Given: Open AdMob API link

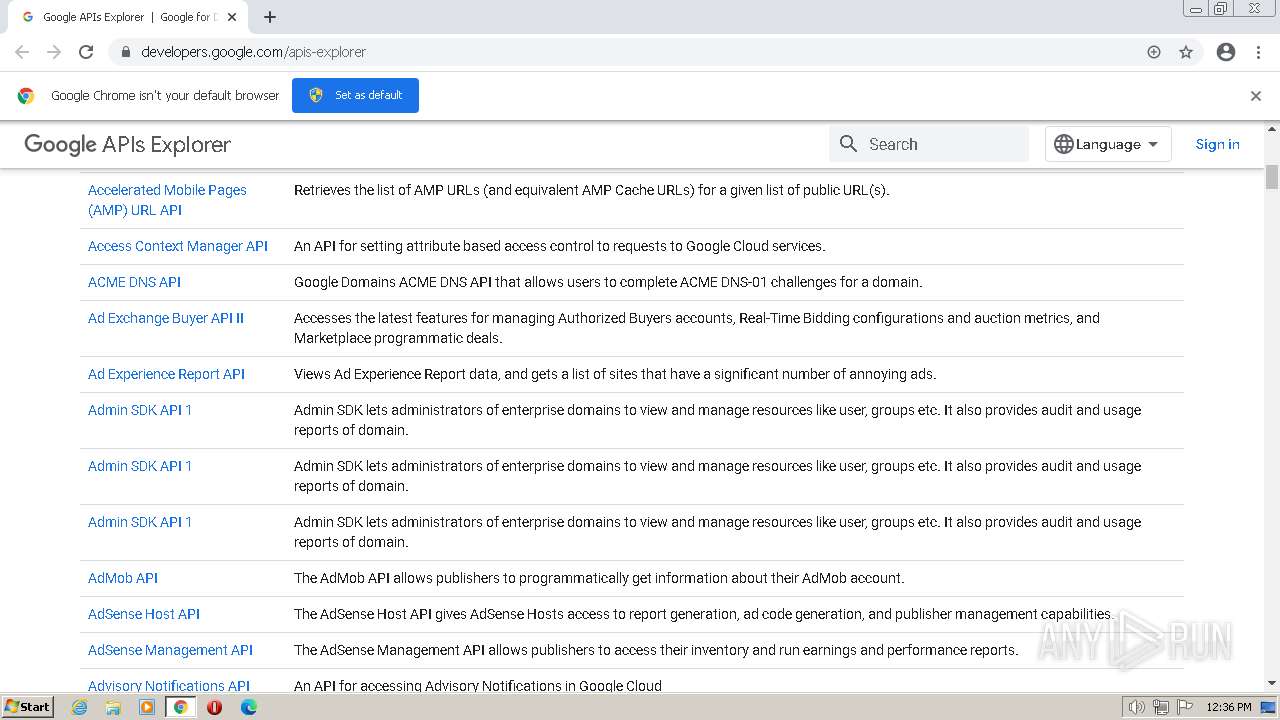Looking at the screenshot, I should (x=123, y=578).
